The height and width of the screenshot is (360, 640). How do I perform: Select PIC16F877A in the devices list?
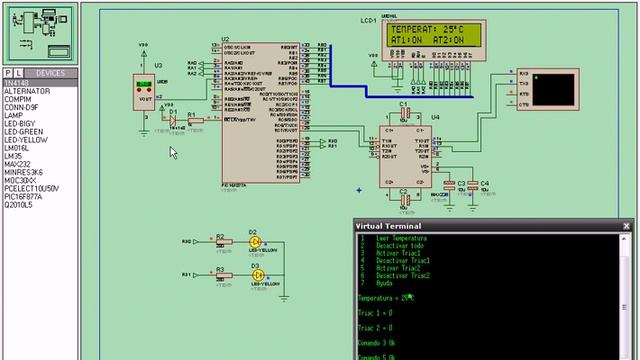[23, 197]
